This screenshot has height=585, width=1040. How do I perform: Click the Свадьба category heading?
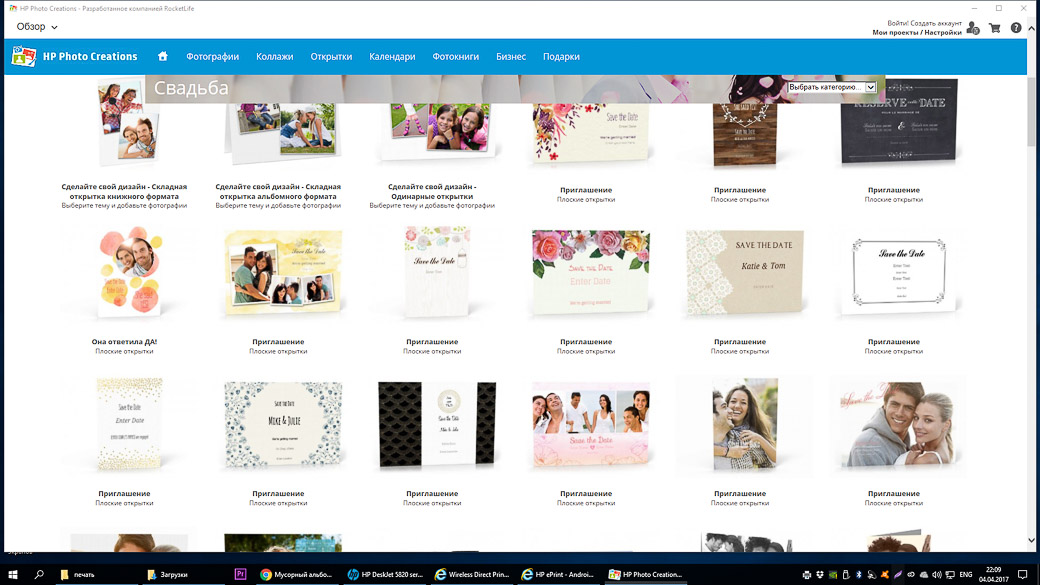pos(191,88)
